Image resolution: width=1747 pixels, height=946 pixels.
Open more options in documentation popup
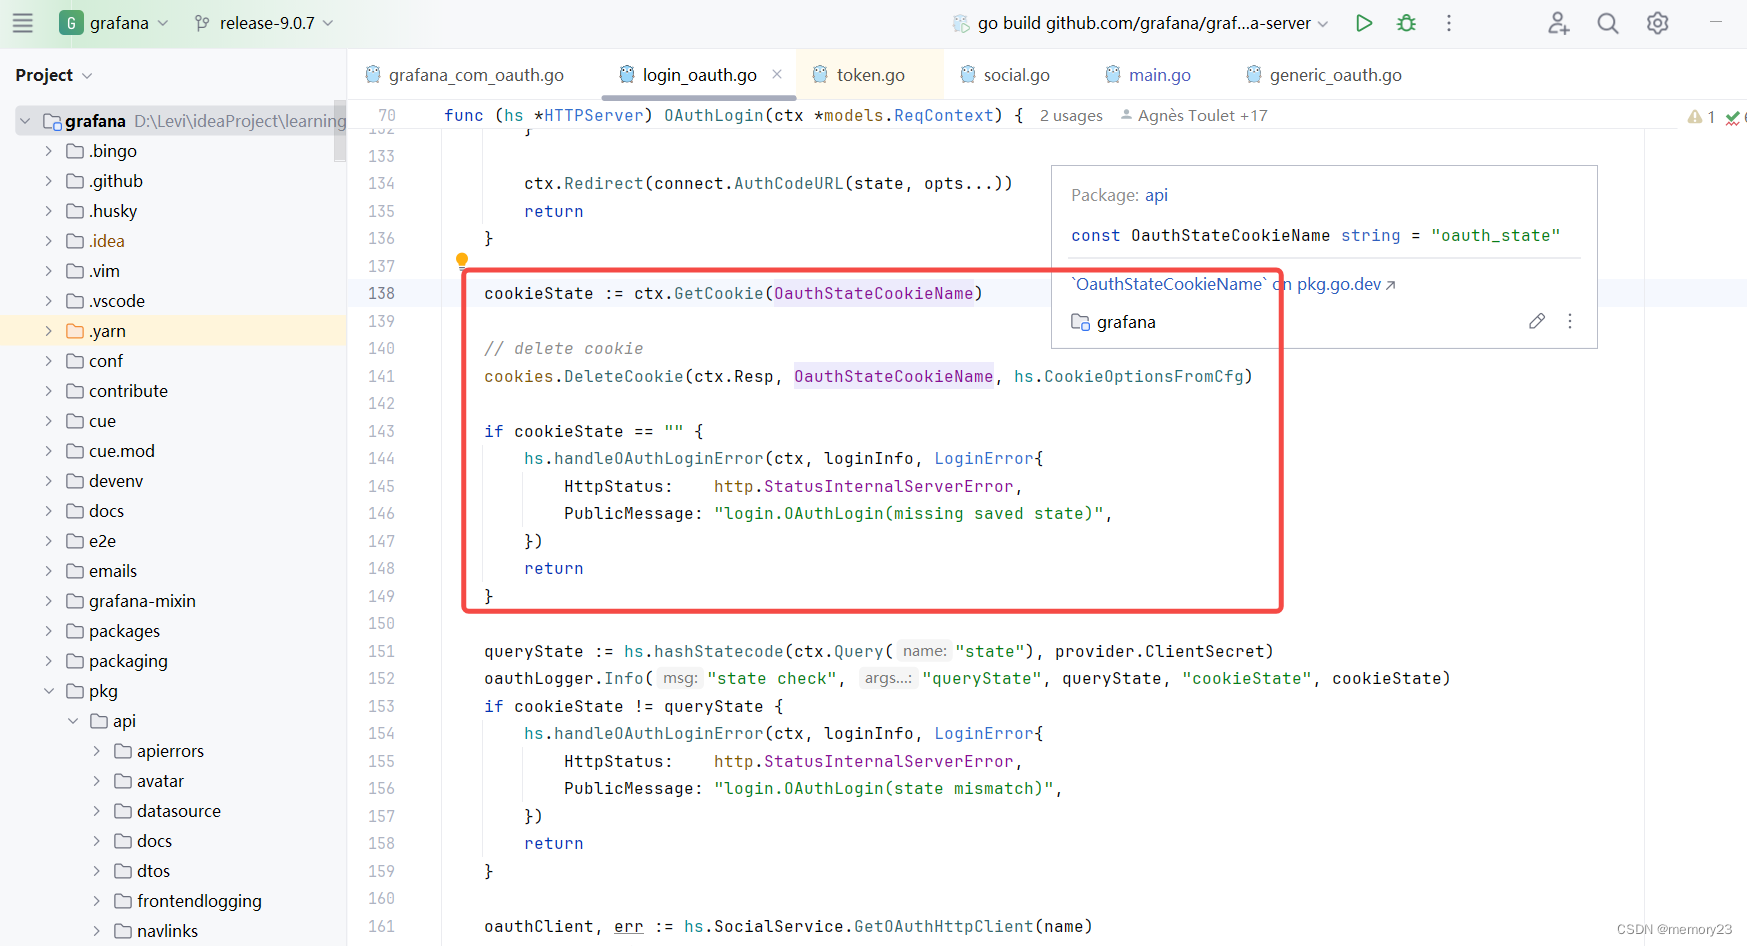tap(1570, 321)
